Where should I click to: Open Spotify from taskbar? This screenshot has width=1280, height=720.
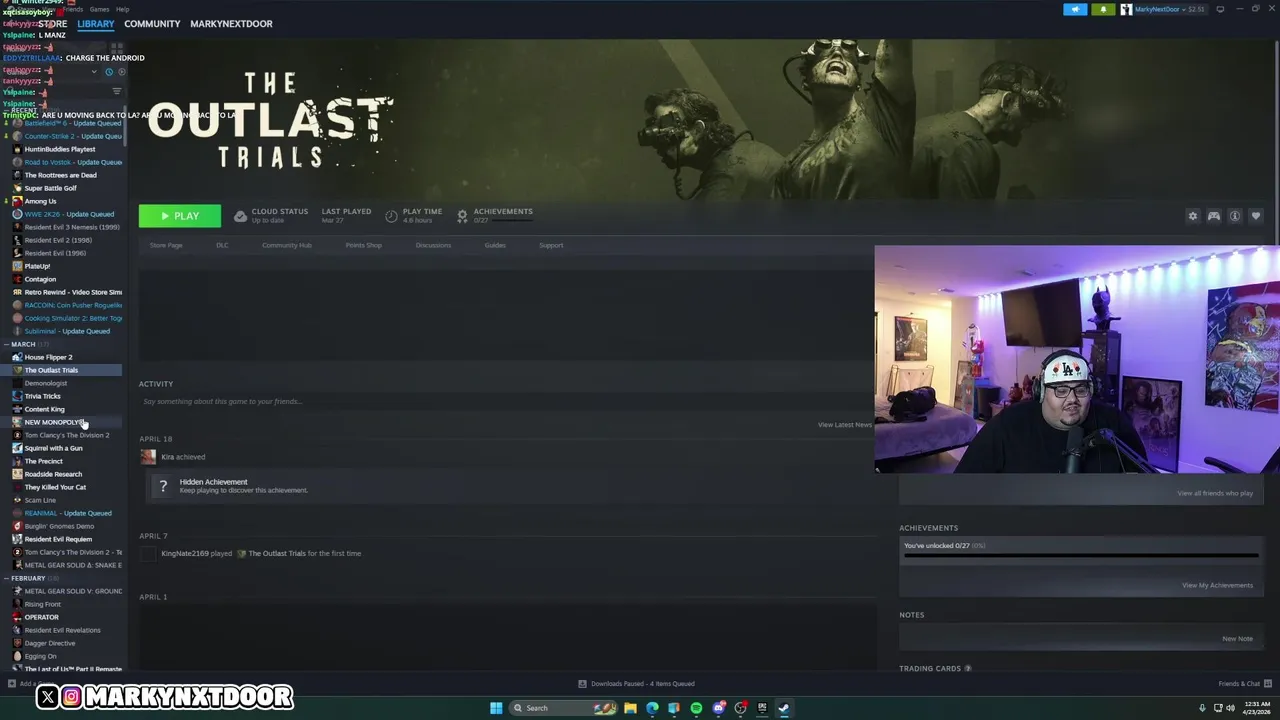(696, 708)
